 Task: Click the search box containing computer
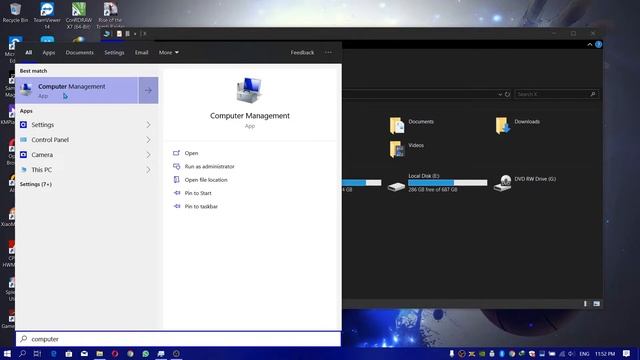click(x=178, y=339)
